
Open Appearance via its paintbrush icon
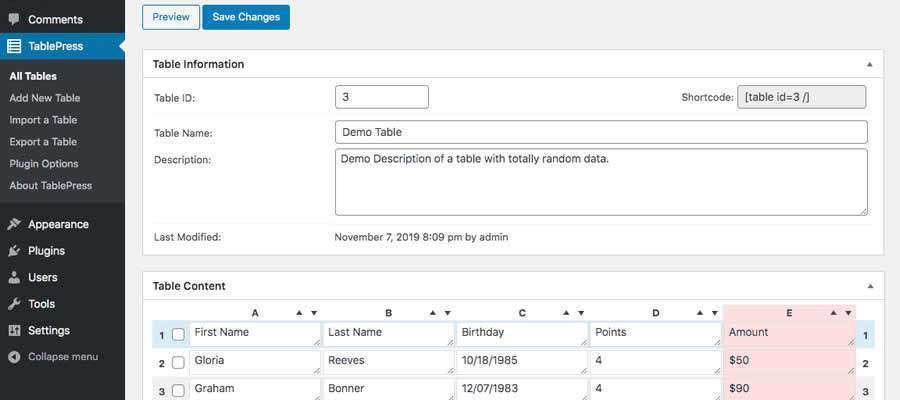[14, 224]
